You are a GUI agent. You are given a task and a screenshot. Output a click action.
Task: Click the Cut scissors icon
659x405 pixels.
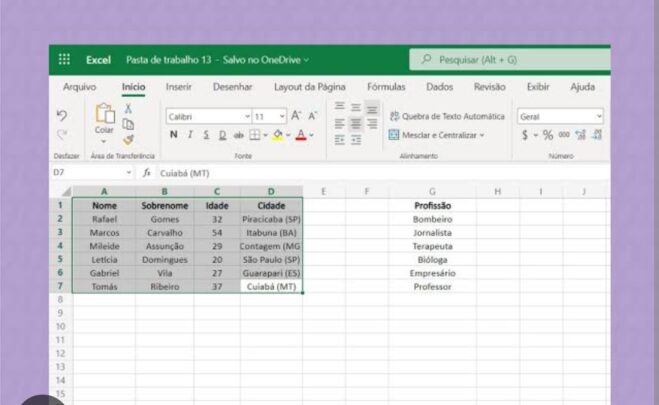[128, 108]
